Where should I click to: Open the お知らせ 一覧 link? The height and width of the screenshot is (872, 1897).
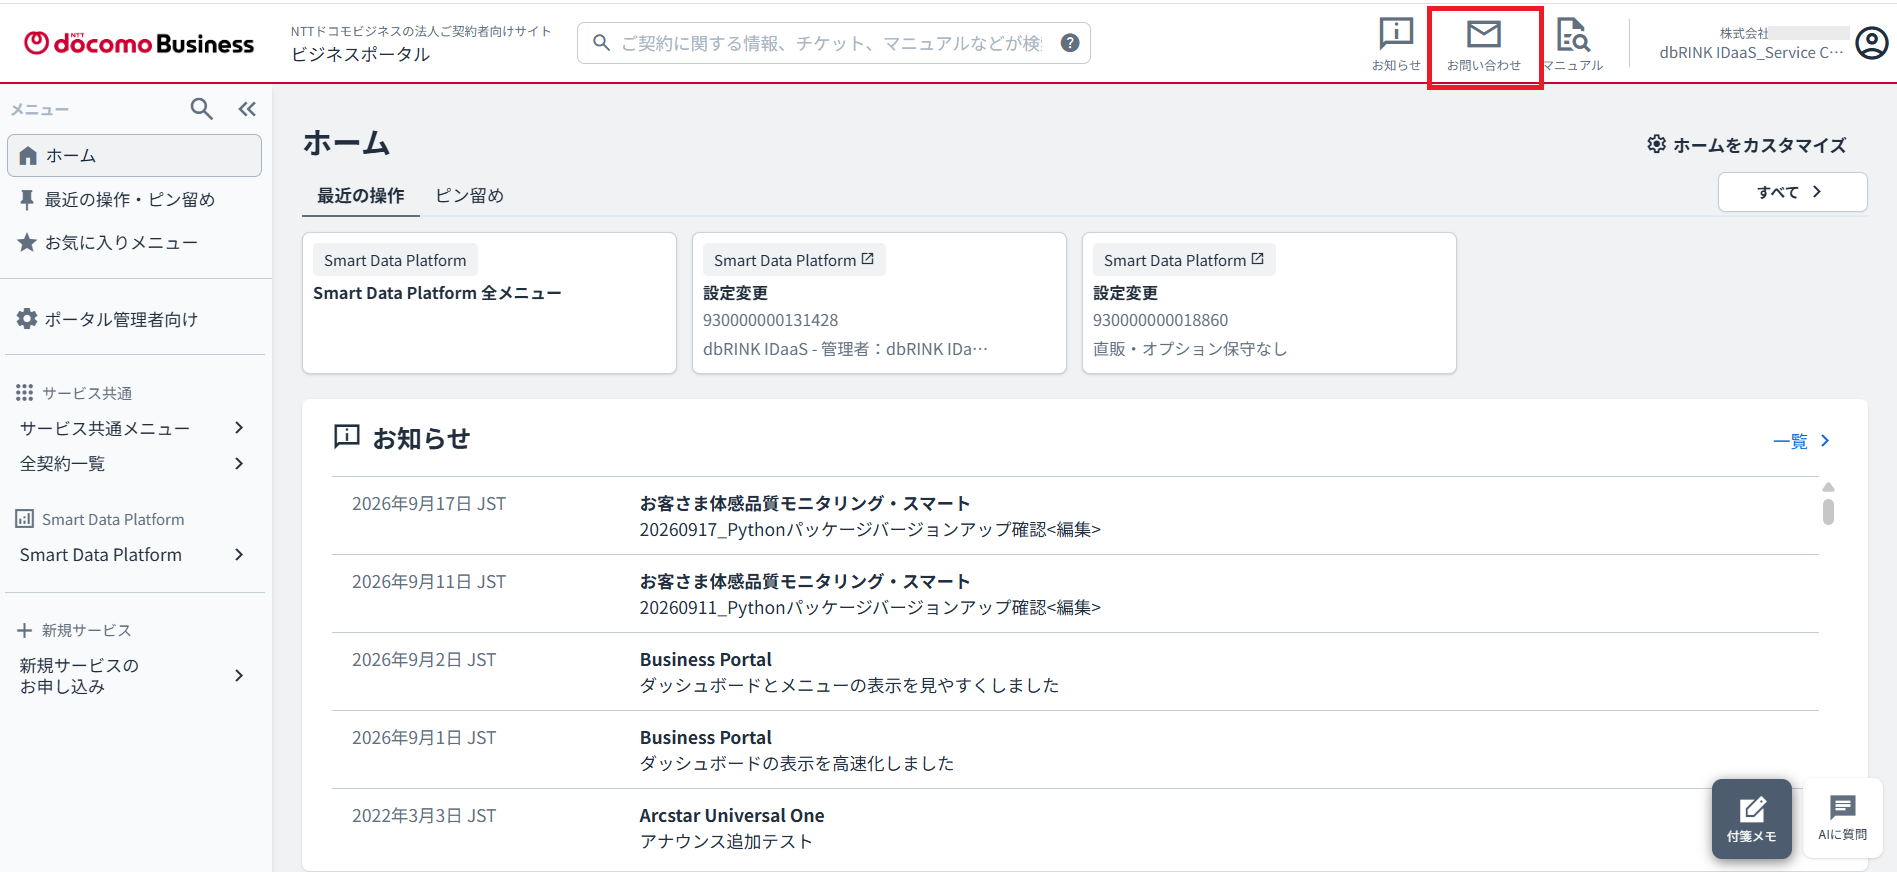tap(1801, 441)
